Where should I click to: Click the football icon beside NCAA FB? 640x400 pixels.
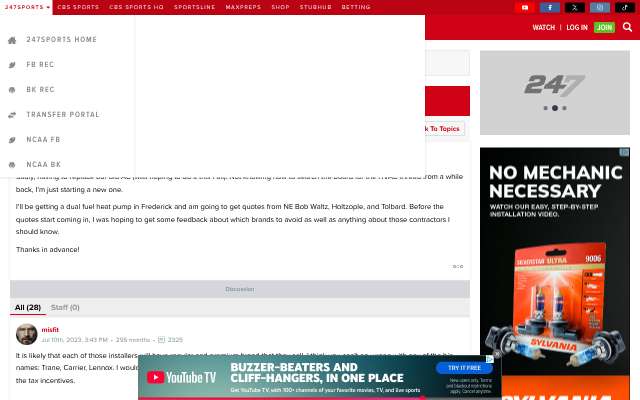click(x=12, y=140)
